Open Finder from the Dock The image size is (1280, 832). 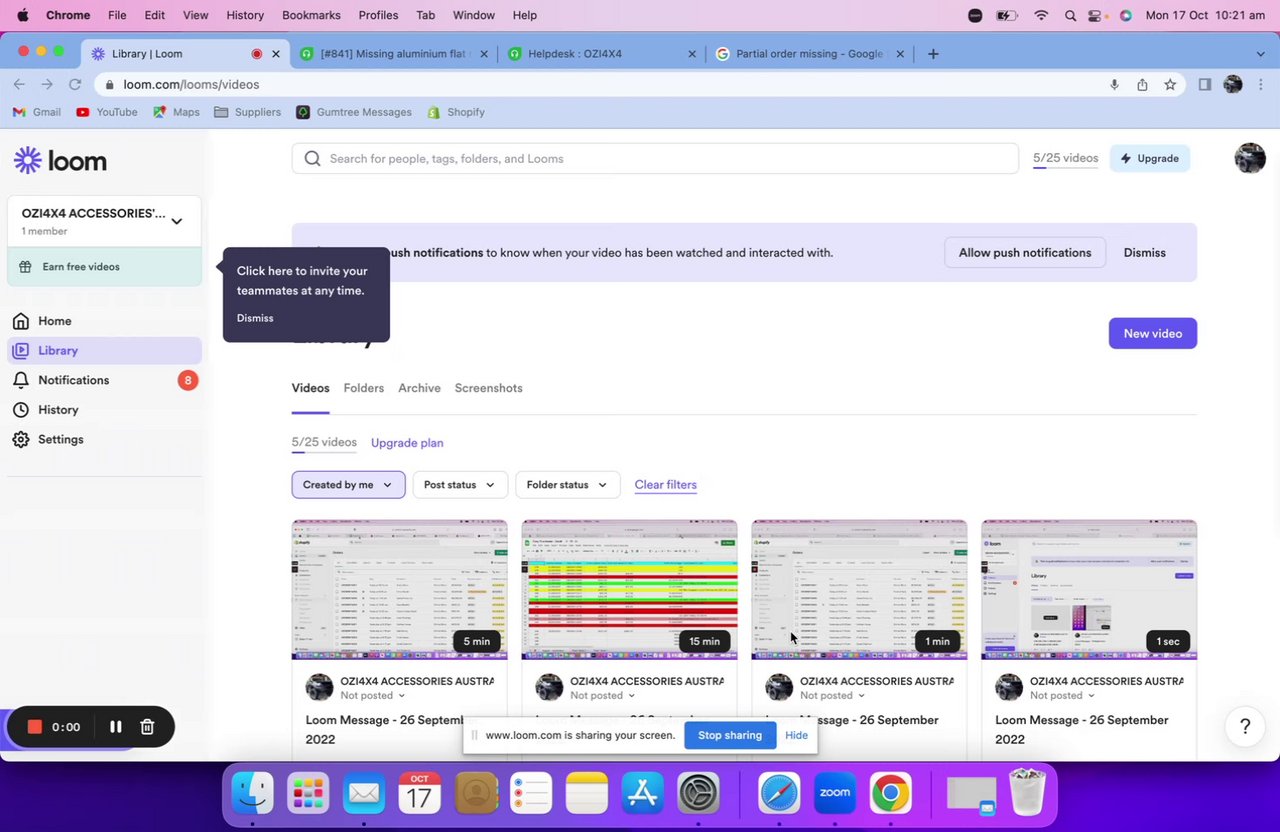pyautogui.click(x=252, y=795)
